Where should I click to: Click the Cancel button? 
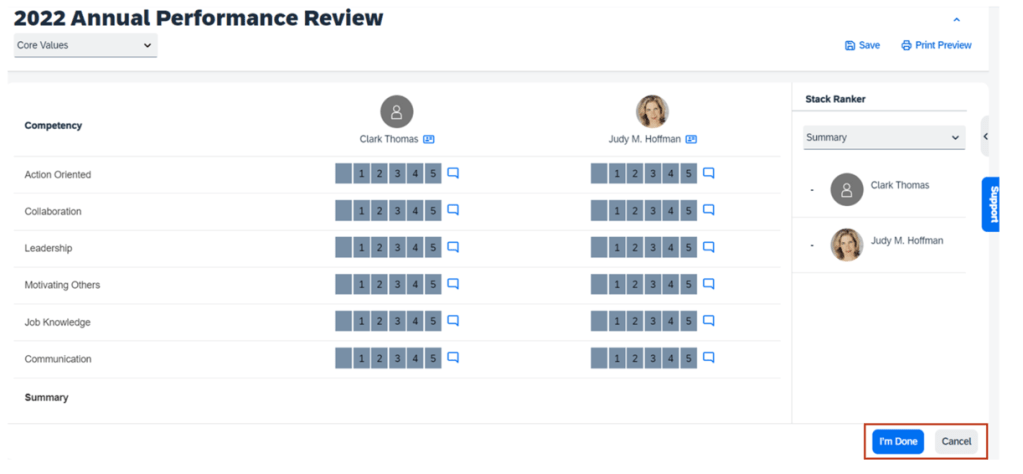[956, 441]
